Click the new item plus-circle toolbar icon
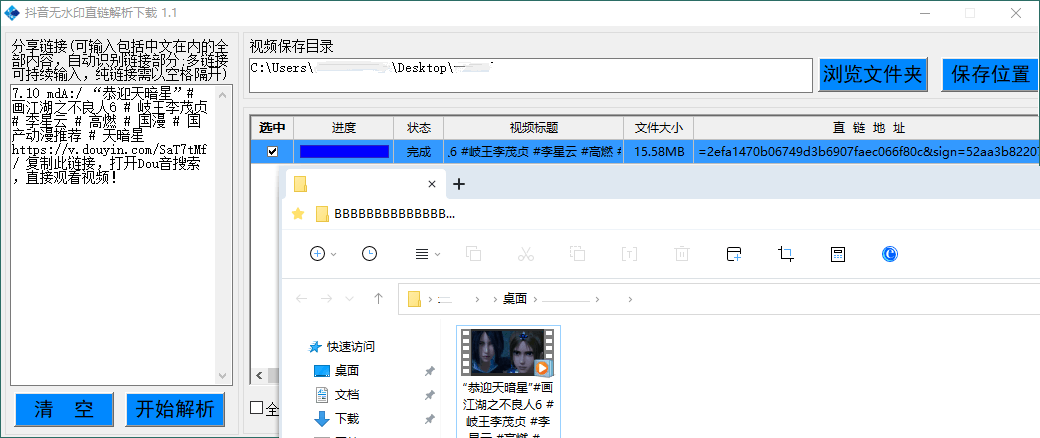1040x438 pixels. pyautogui.click(x=319, y=254)
